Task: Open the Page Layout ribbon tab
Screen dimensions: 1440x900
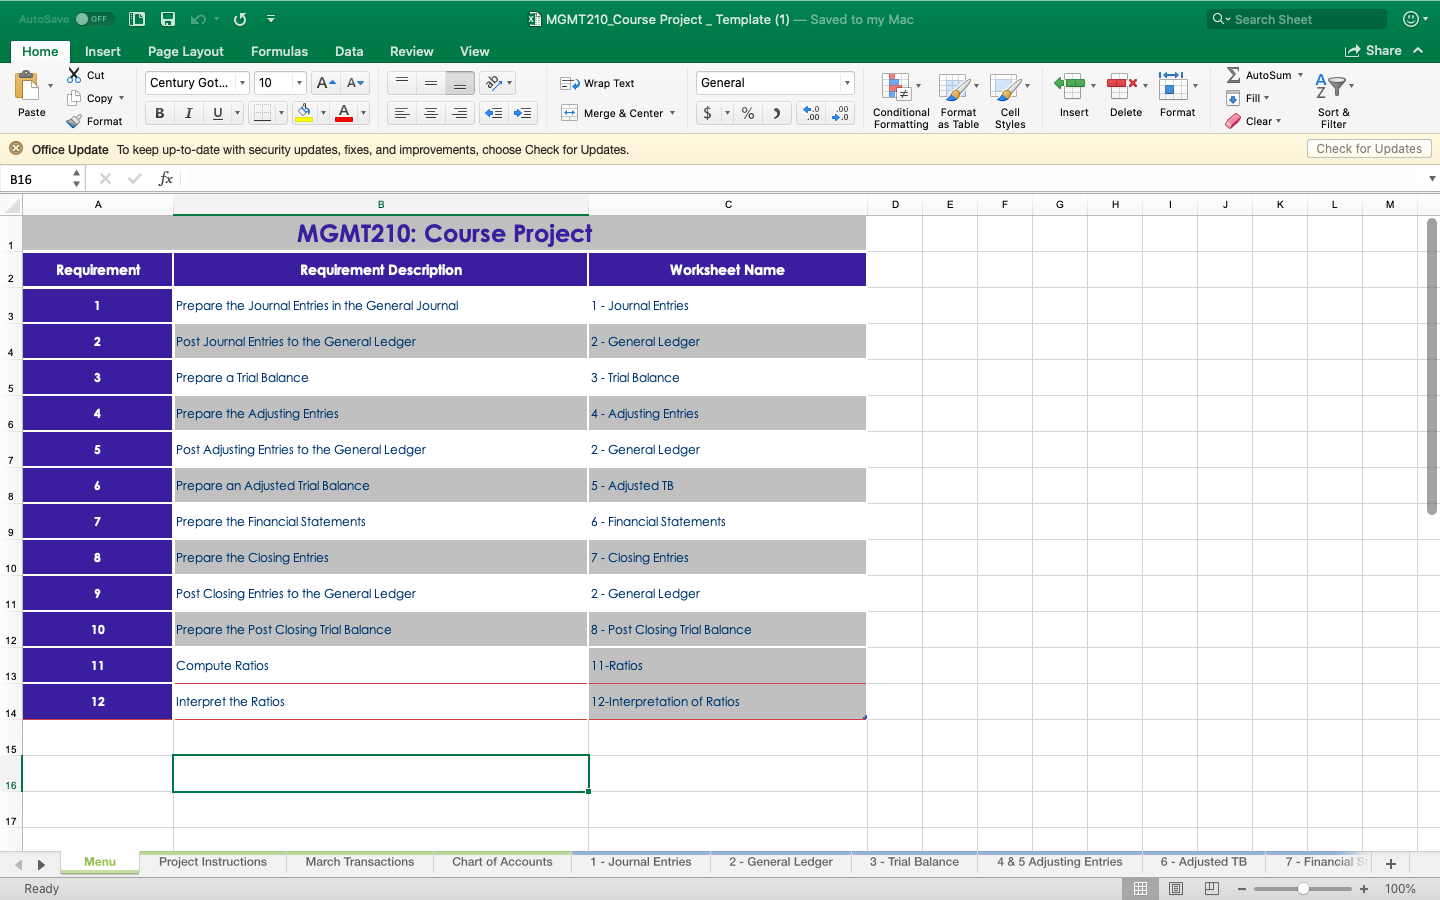Action: click(186, 51)
